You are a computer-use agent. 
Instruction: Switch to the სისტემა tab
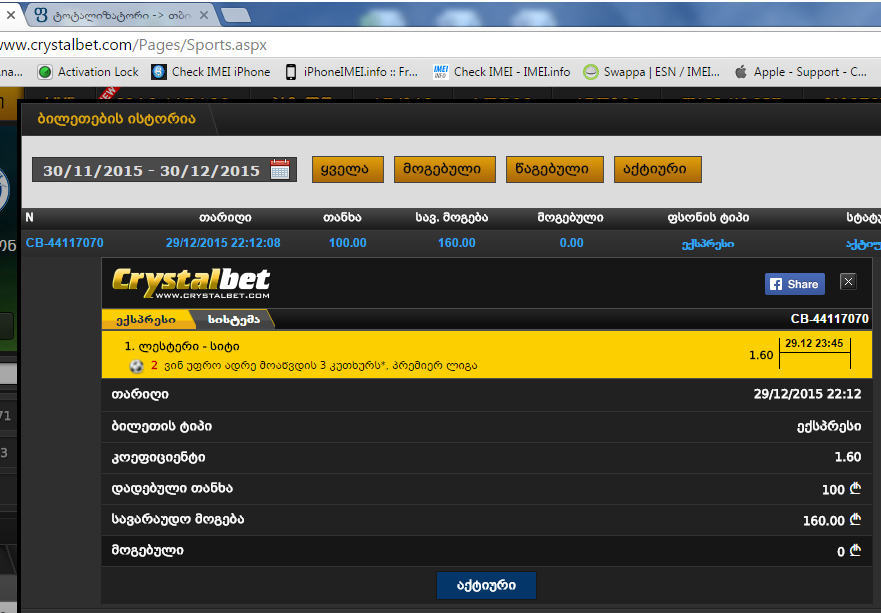[234, 319]
